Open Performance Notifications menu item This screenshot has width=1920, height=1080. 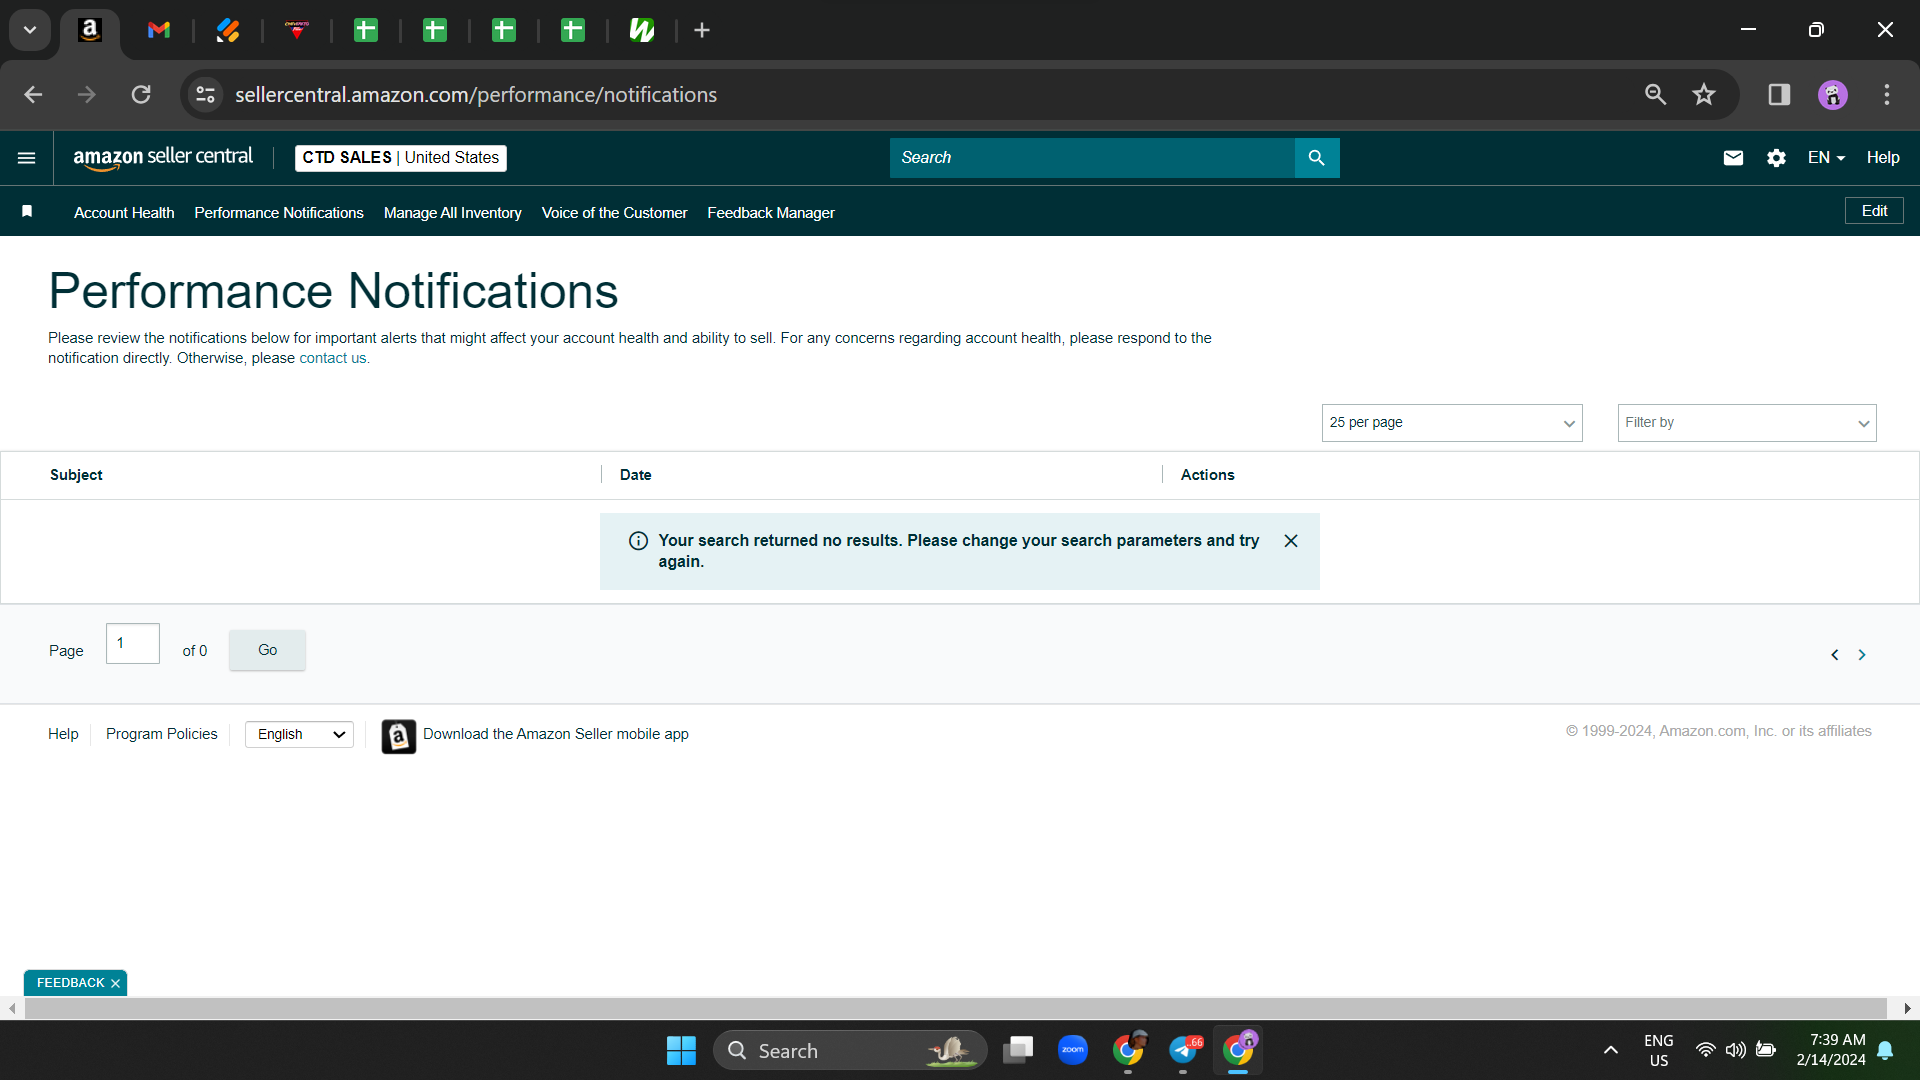point(279,213)
